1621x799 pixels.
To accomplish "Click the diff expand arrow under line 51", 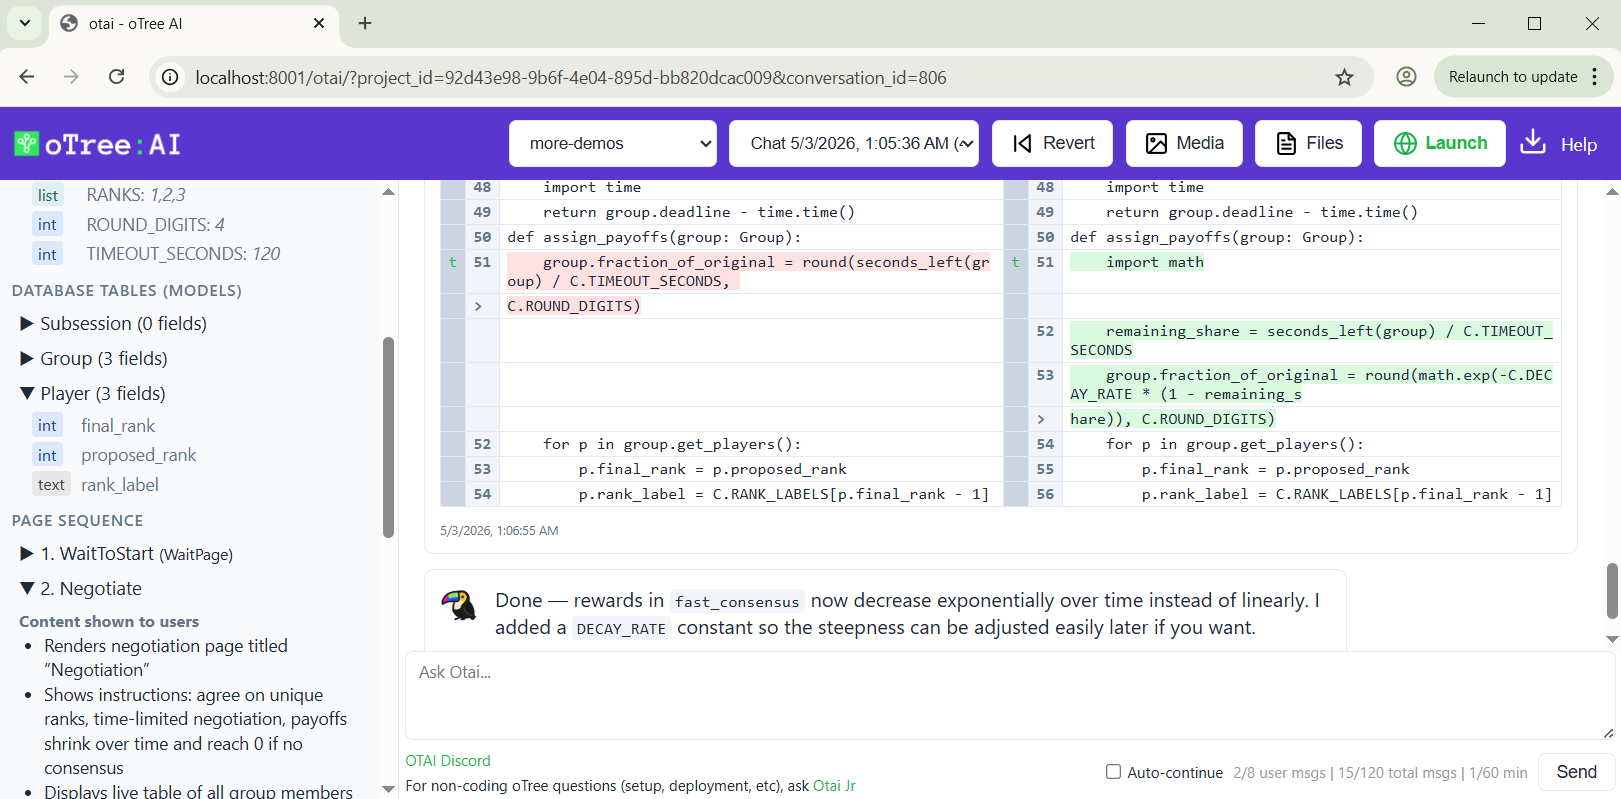I will tap(478, 306).
